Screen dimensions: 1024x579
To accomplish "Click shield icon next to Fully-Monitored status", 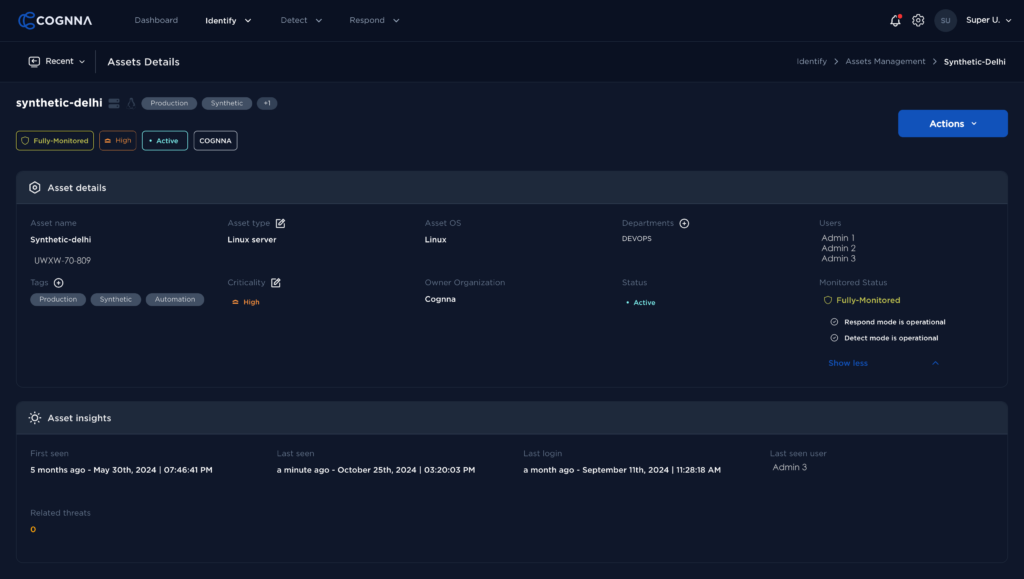I will click(828, 300).
